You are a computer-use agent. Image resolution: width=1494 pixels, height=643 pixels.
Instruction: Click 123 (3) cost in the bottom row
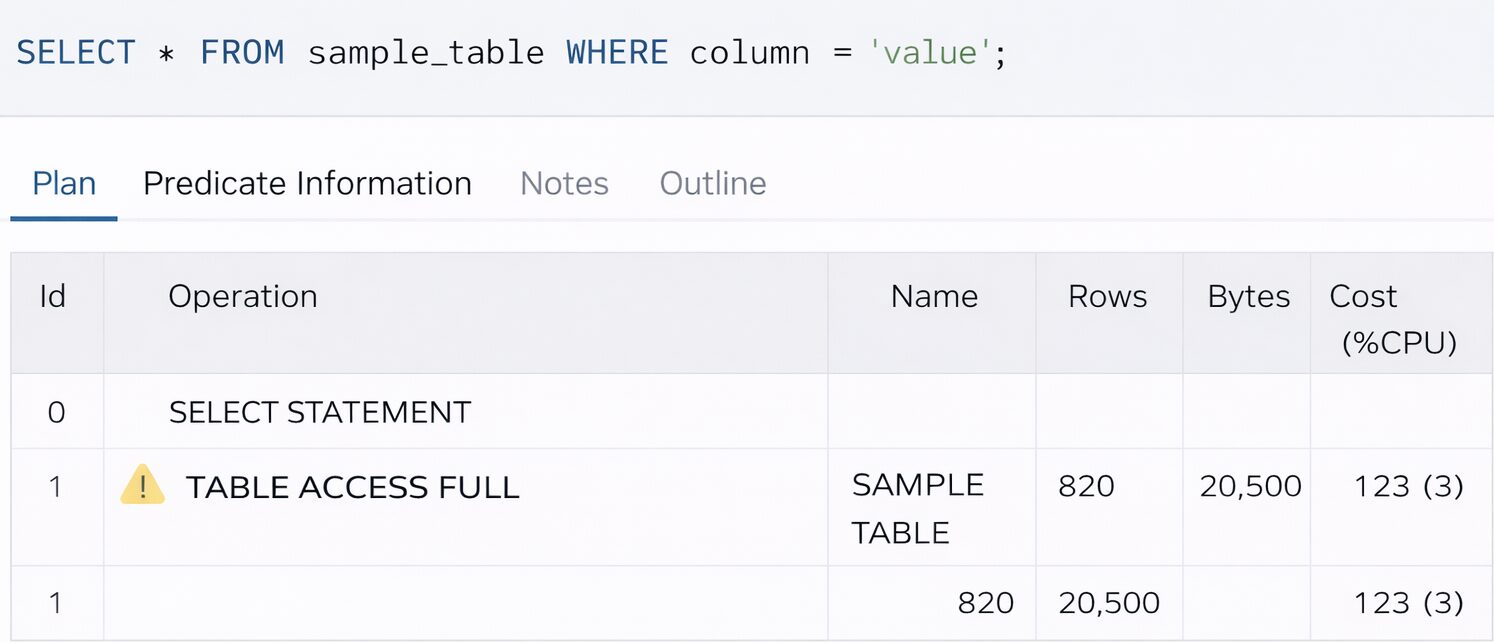point(1408,603)
